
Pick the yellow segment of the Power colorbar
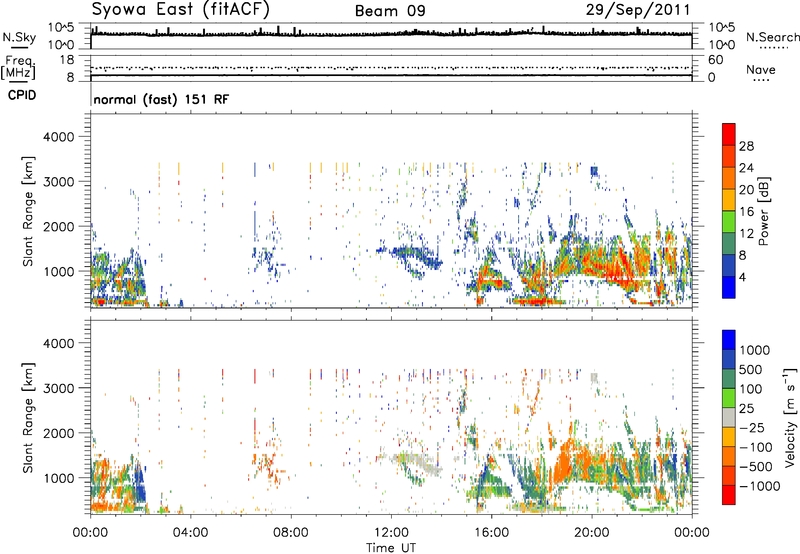729,200
